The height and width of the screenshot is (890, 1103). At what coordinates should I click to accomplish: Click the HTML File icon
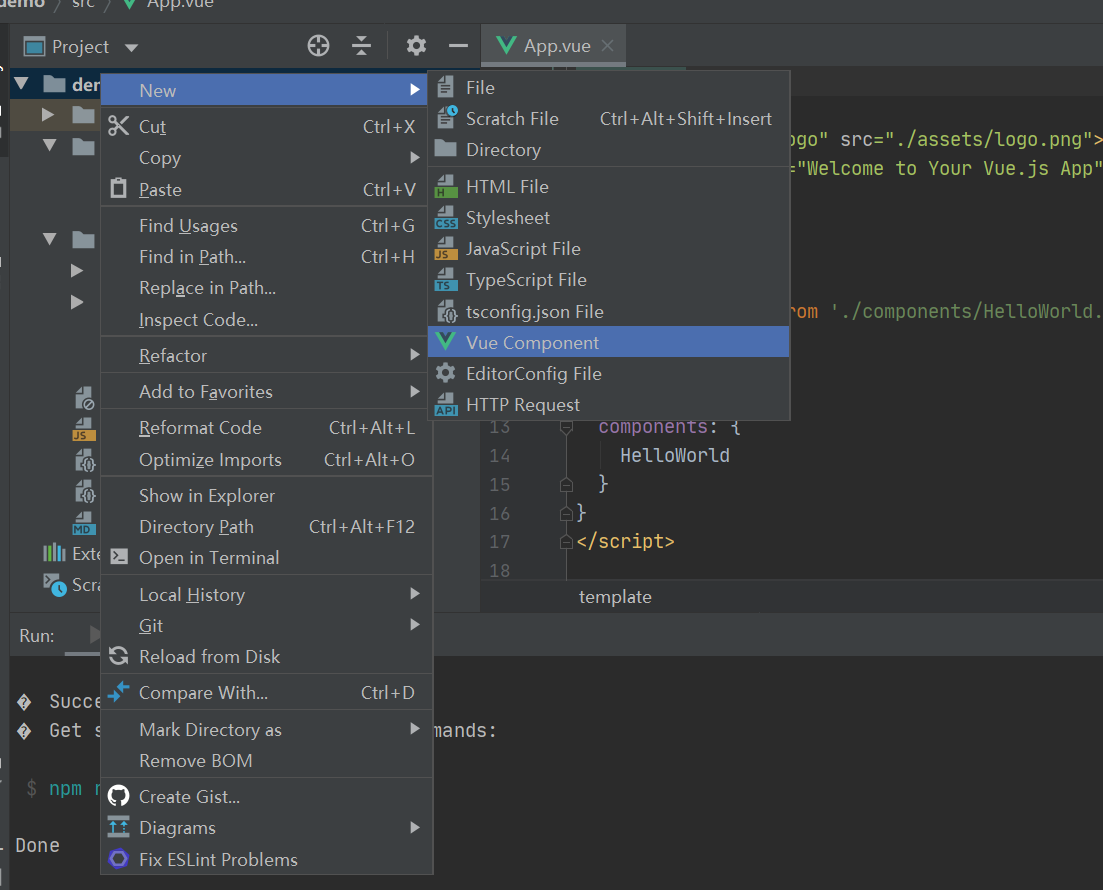(445, 186)
